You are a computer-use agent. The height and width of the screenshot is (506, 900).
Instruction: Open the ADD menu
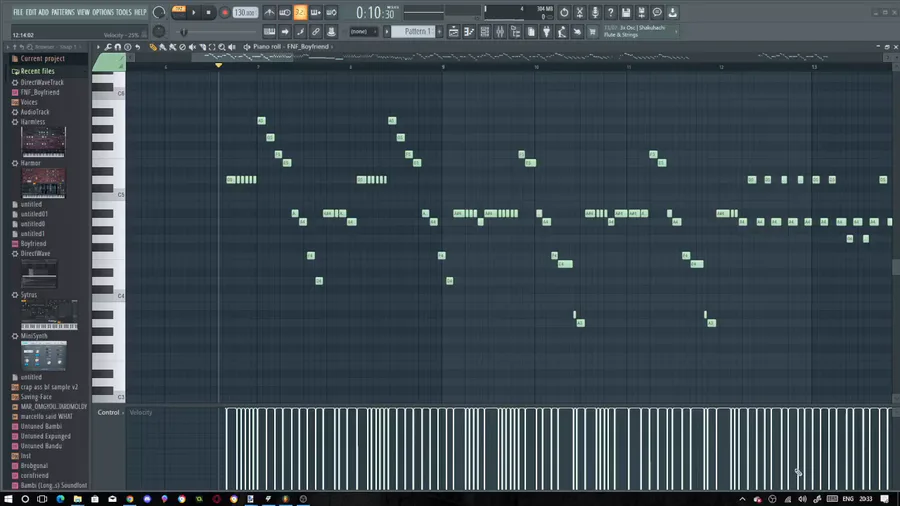44,12
